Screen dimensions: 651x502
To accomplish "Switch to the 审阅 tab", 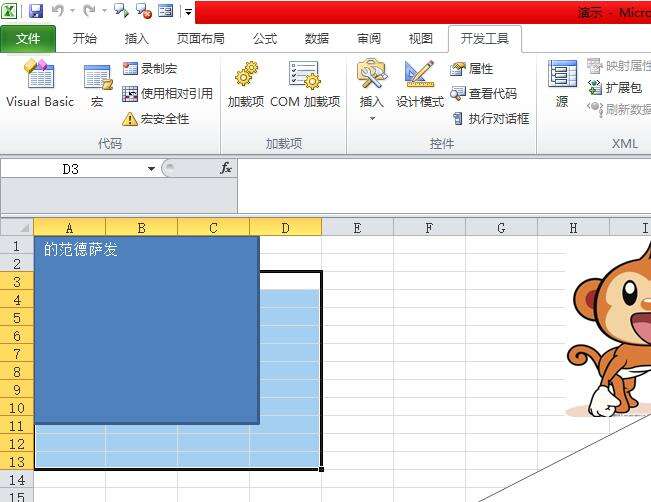I will pyautogui.click(x=369, y=39).
